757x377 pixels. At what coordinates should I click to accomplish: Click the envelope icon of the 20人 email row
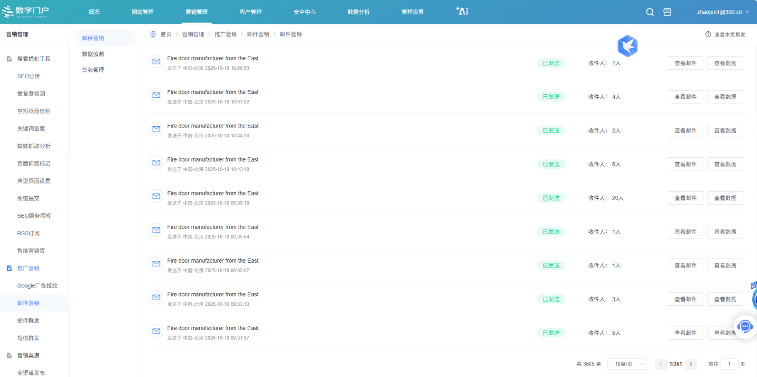pyautogui.click(x=156, y=196)
